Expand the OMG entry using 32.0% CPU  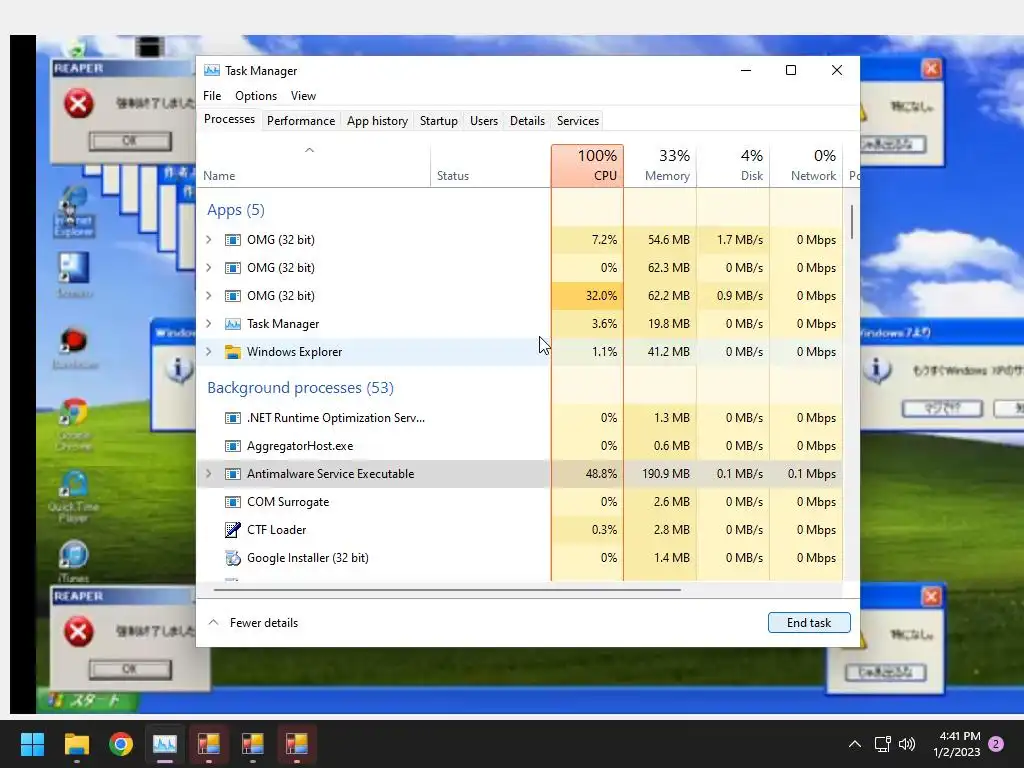(208, 296)
